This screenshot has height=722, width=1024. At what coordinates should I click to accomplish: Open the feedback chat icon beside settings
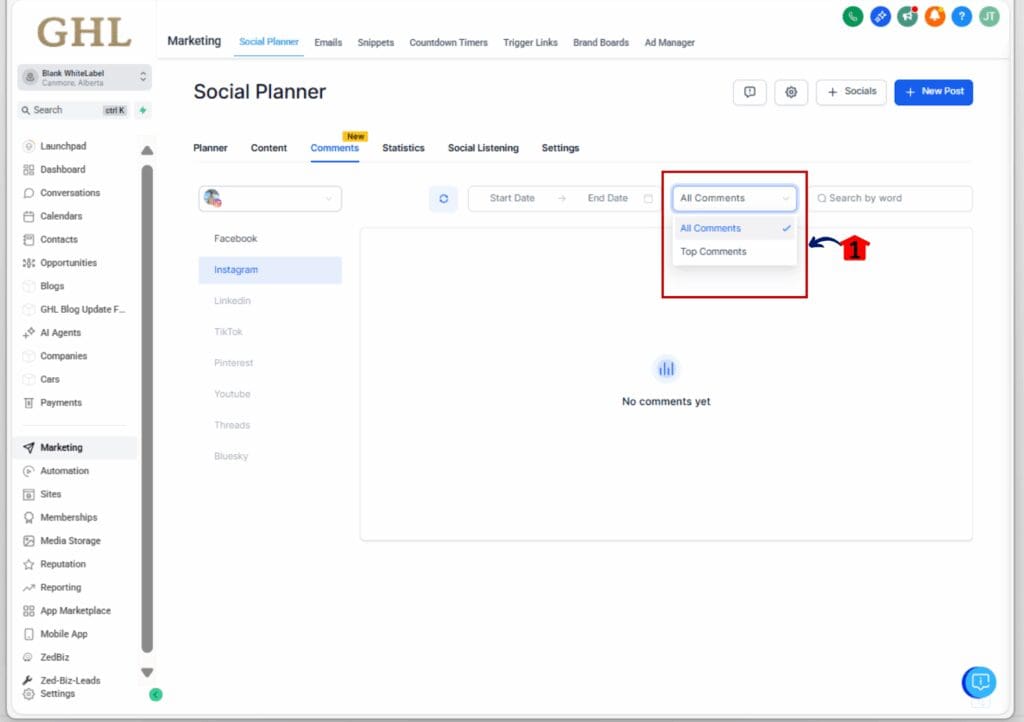[x=749, y=91]
